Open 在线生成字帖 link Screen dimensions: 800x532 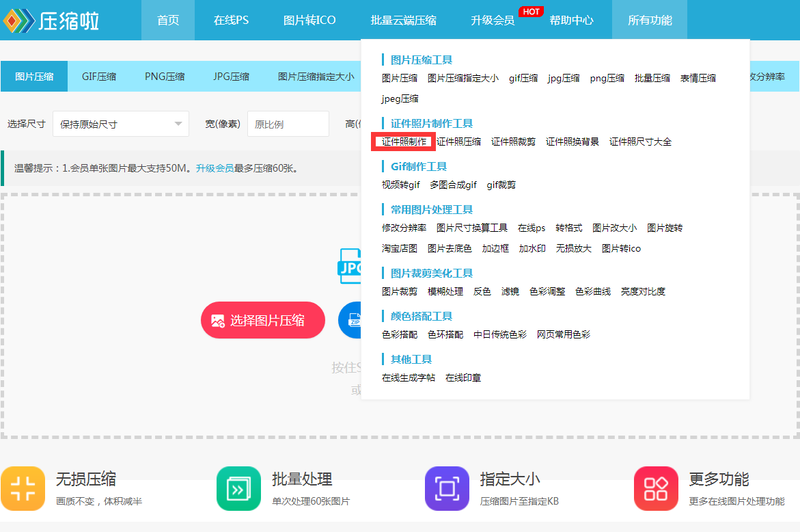tap(409, 377)
